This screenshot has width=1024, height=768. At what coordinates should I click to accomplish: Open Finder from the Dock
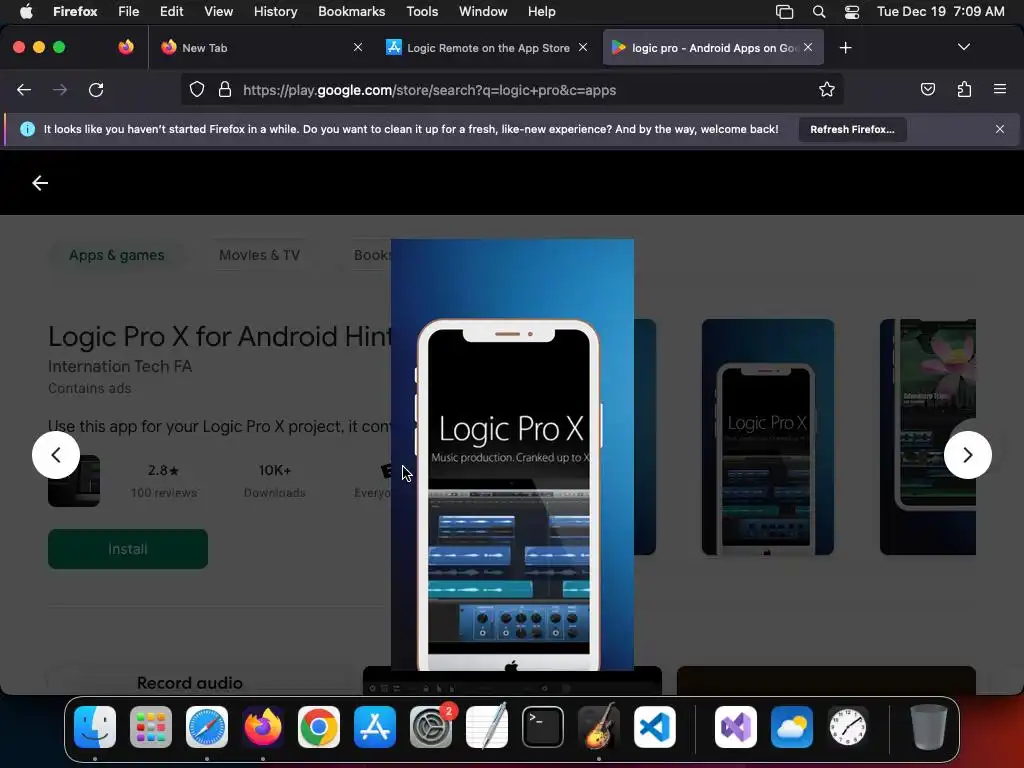95,727
